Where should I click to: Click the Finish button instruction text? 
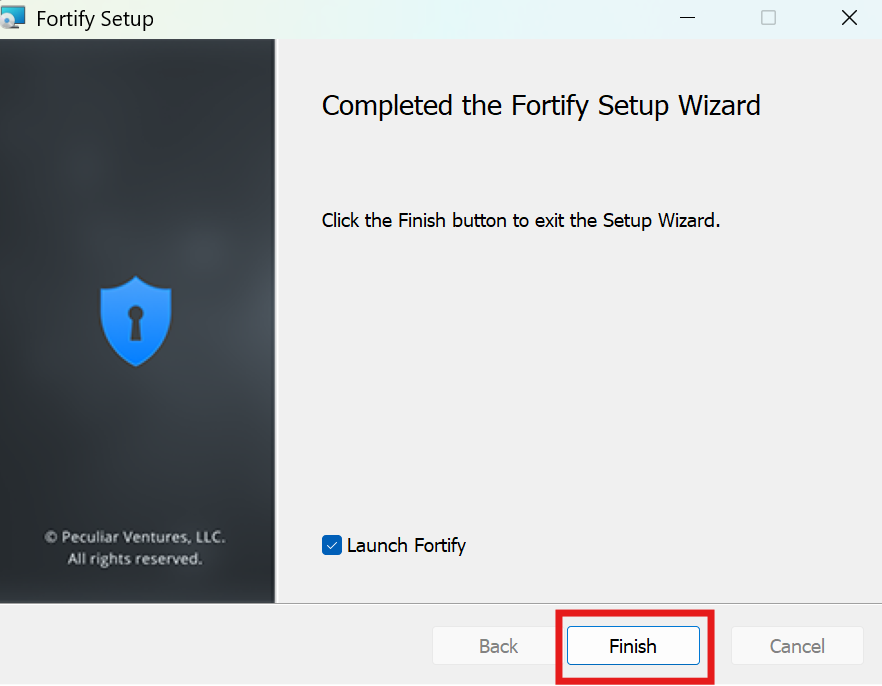point(520,220)
